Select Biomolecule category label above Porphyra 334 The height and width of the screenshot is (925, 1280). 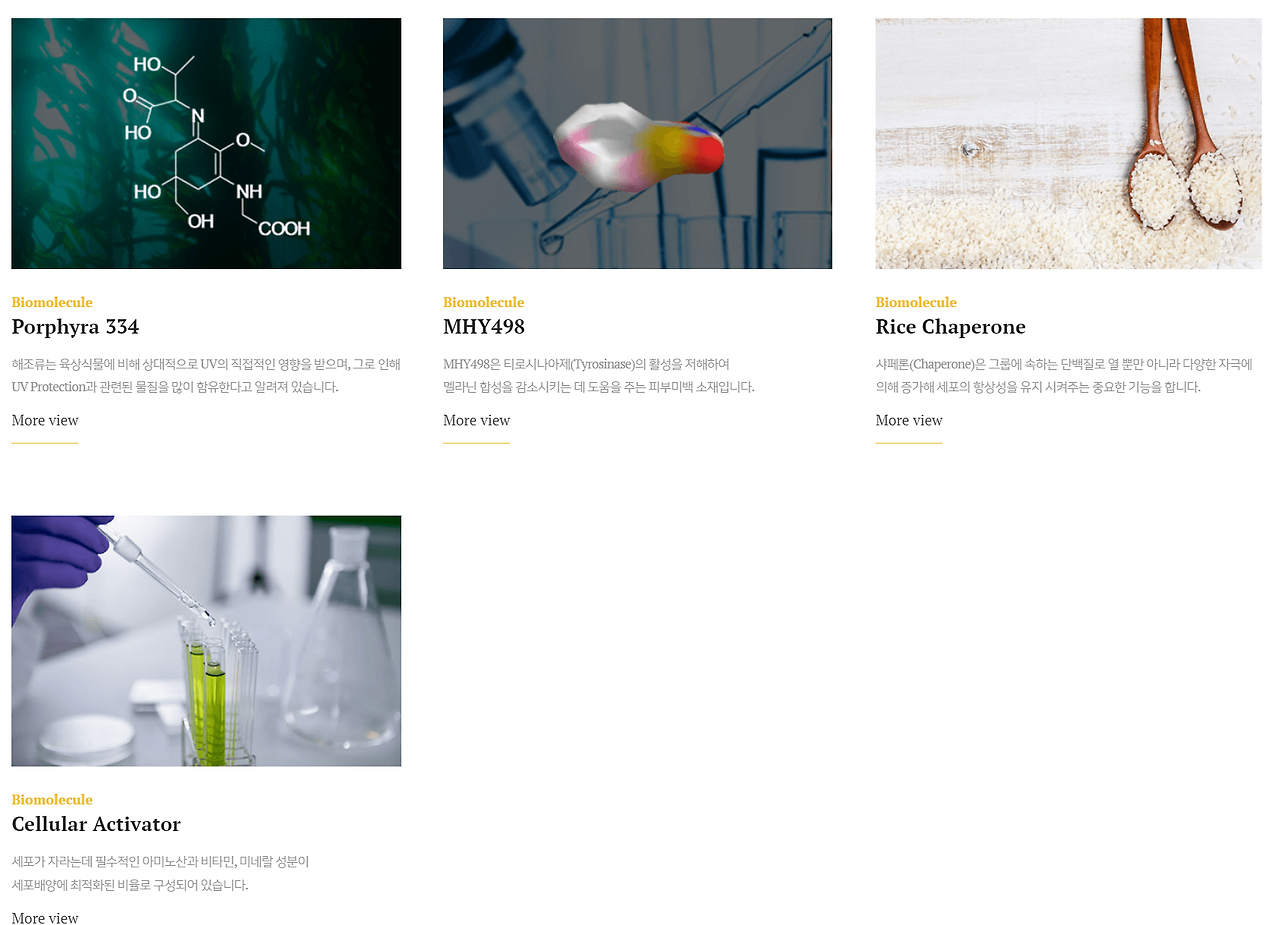point(52,302)
